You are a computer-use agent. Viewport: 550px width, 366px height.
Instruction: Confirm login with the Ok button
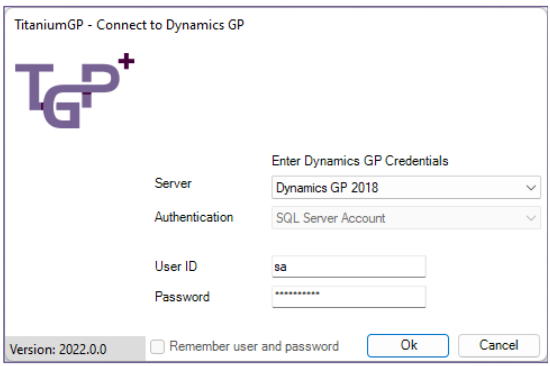click(x=408, y=346)
